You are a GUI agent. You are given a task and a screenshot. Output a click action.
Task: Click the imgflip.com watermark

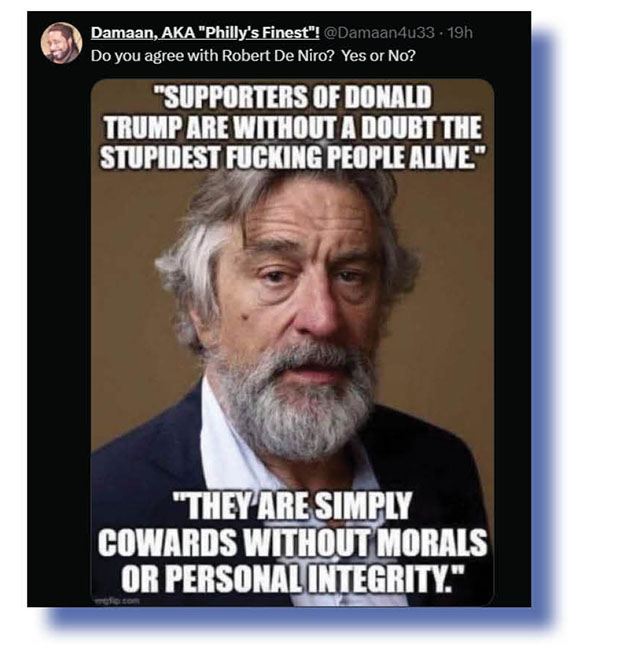[117, 599]
